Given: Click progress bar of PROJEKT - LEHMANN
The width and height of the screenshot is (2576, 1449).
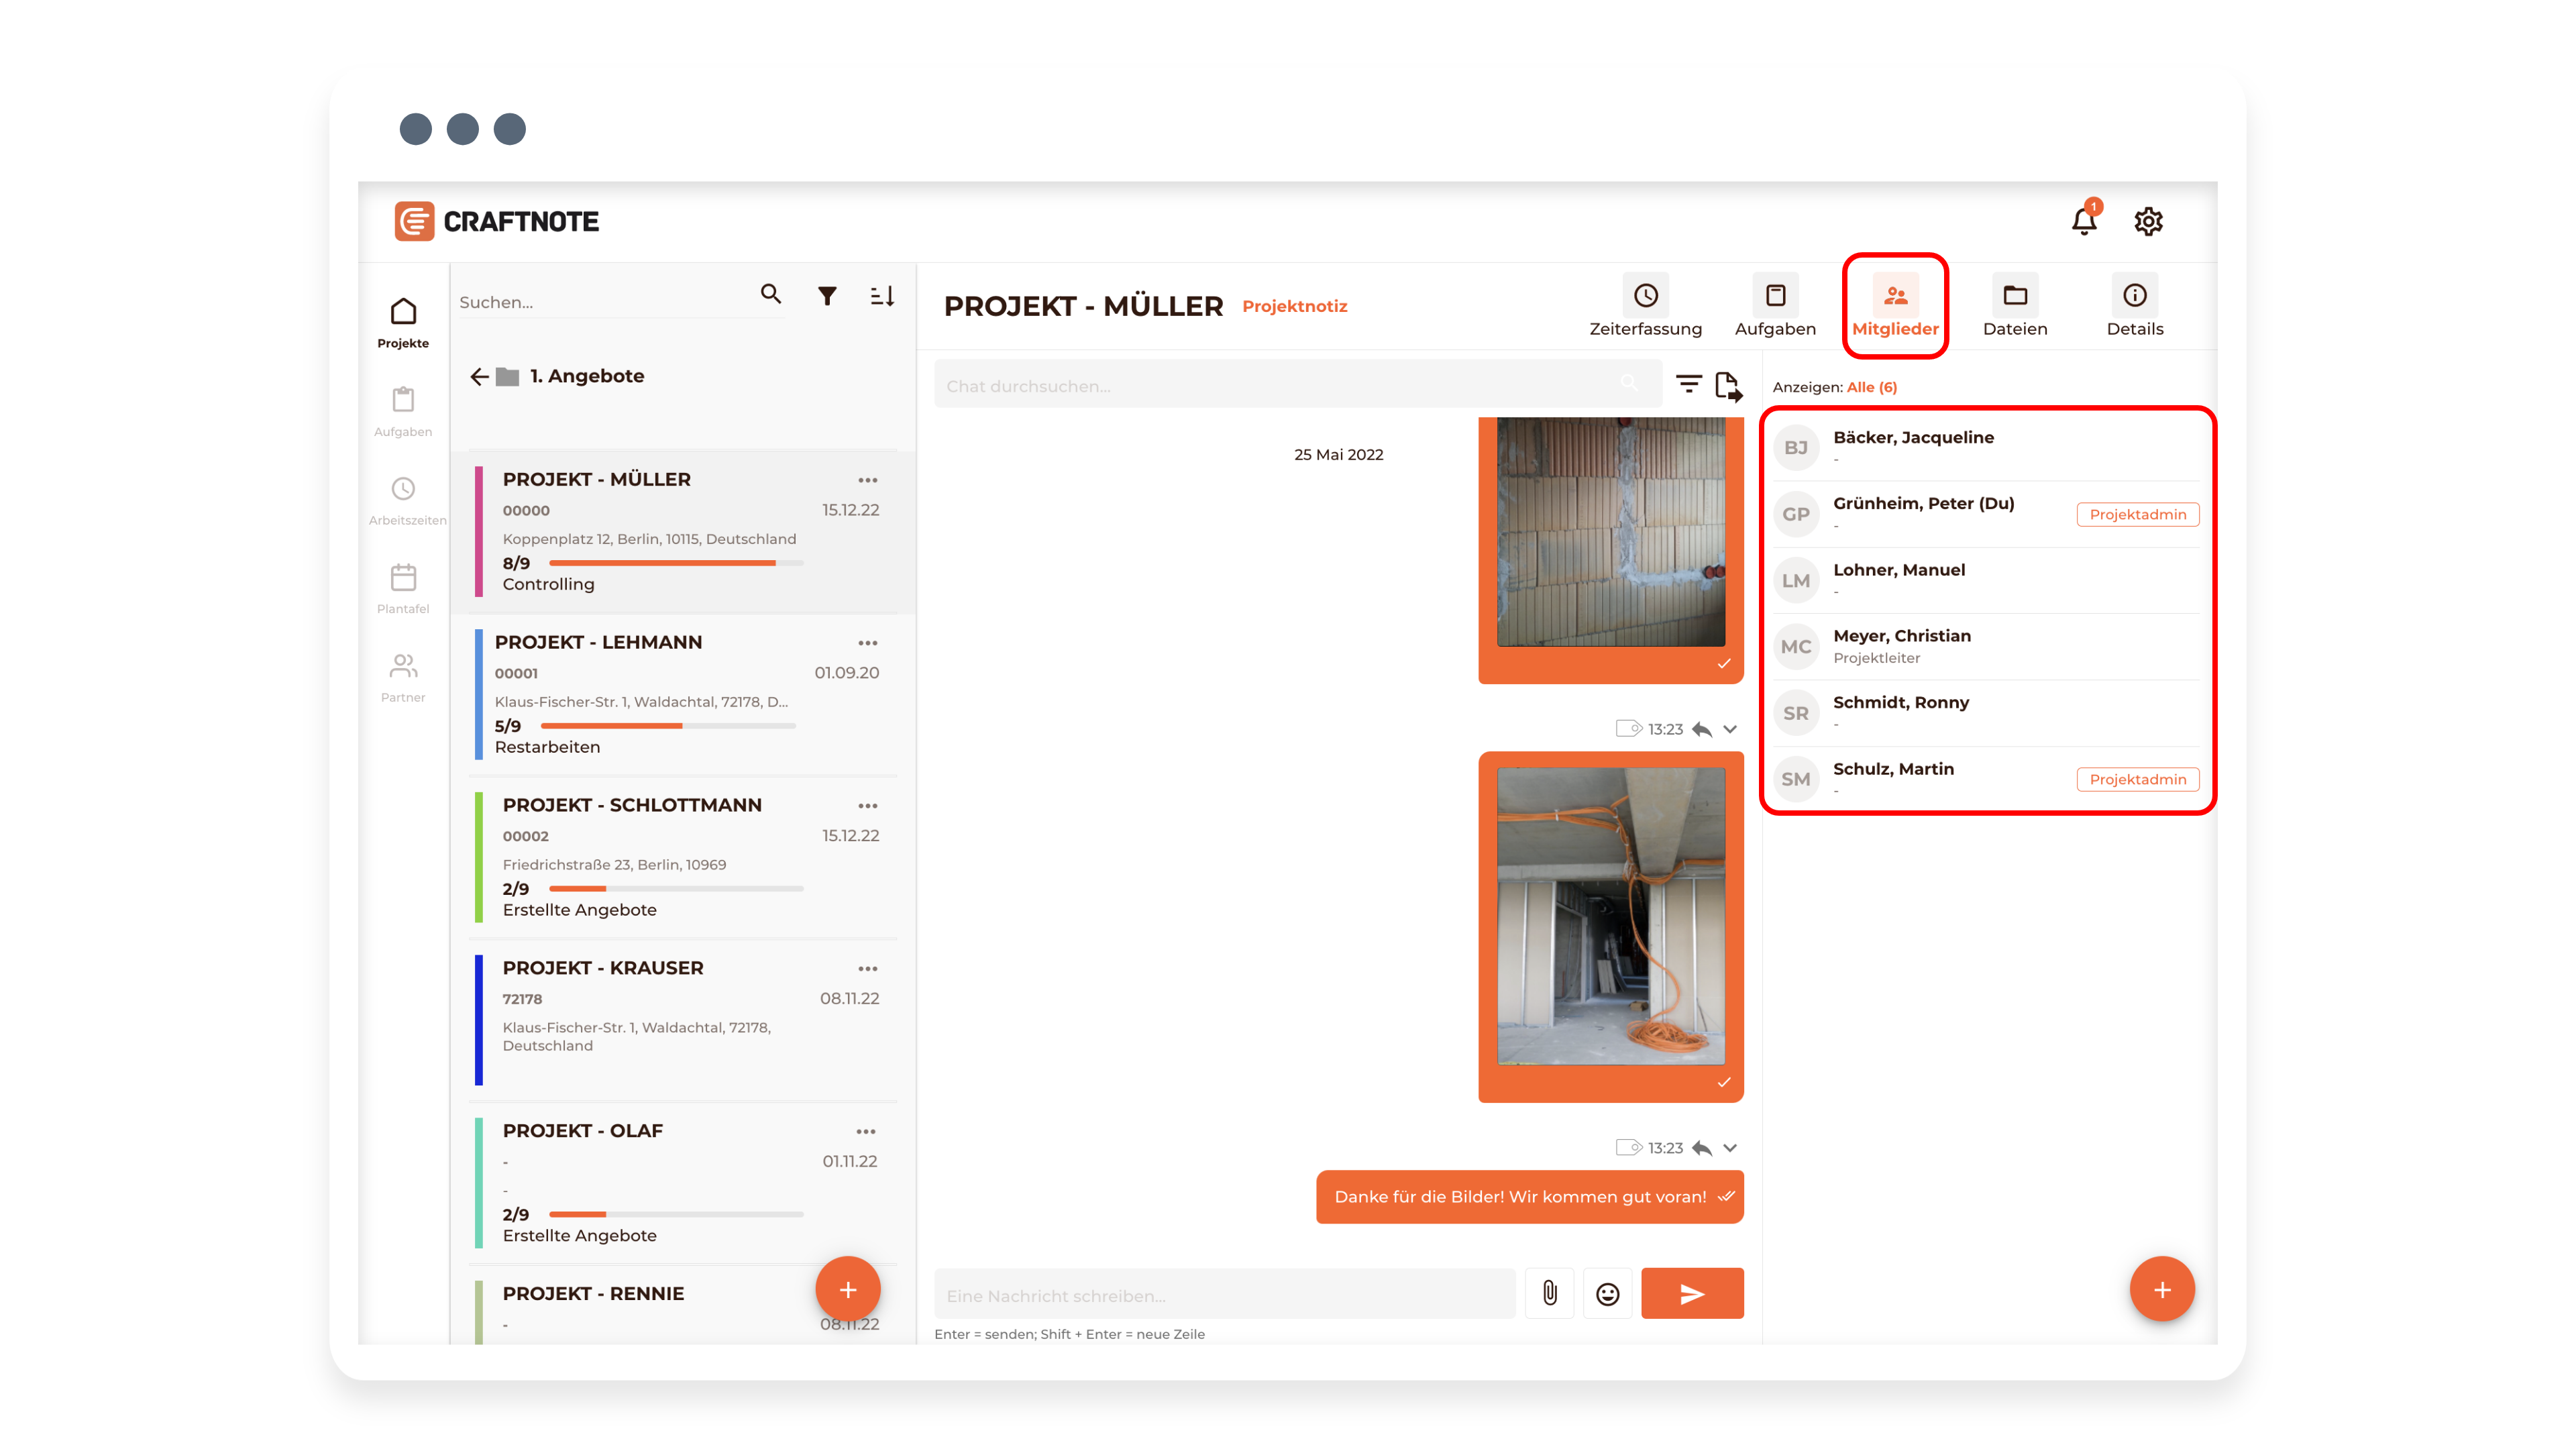Looking at the screenshot, I should tap(668, 726).
